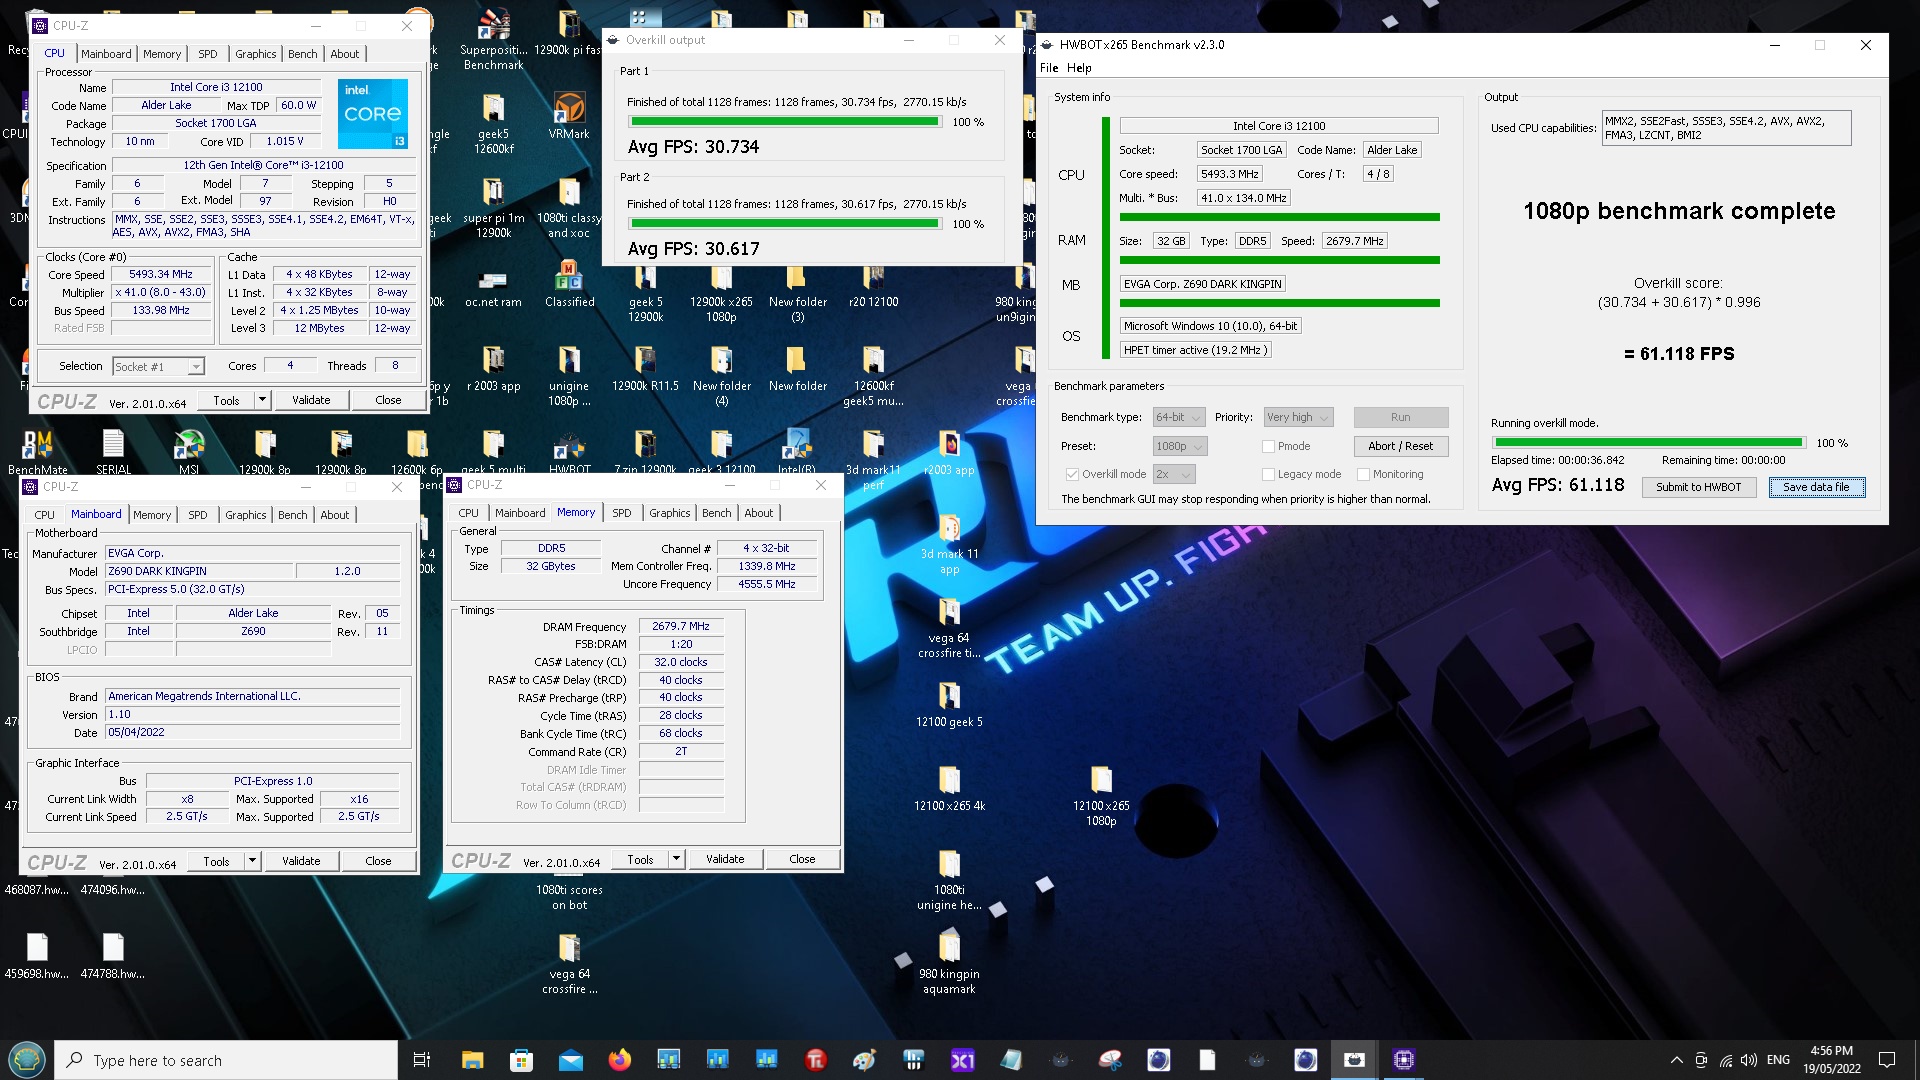Open 3d mark 11 app desktop icon
The height and width of the screenshot is (1080, 1920).
click(949, 545)
